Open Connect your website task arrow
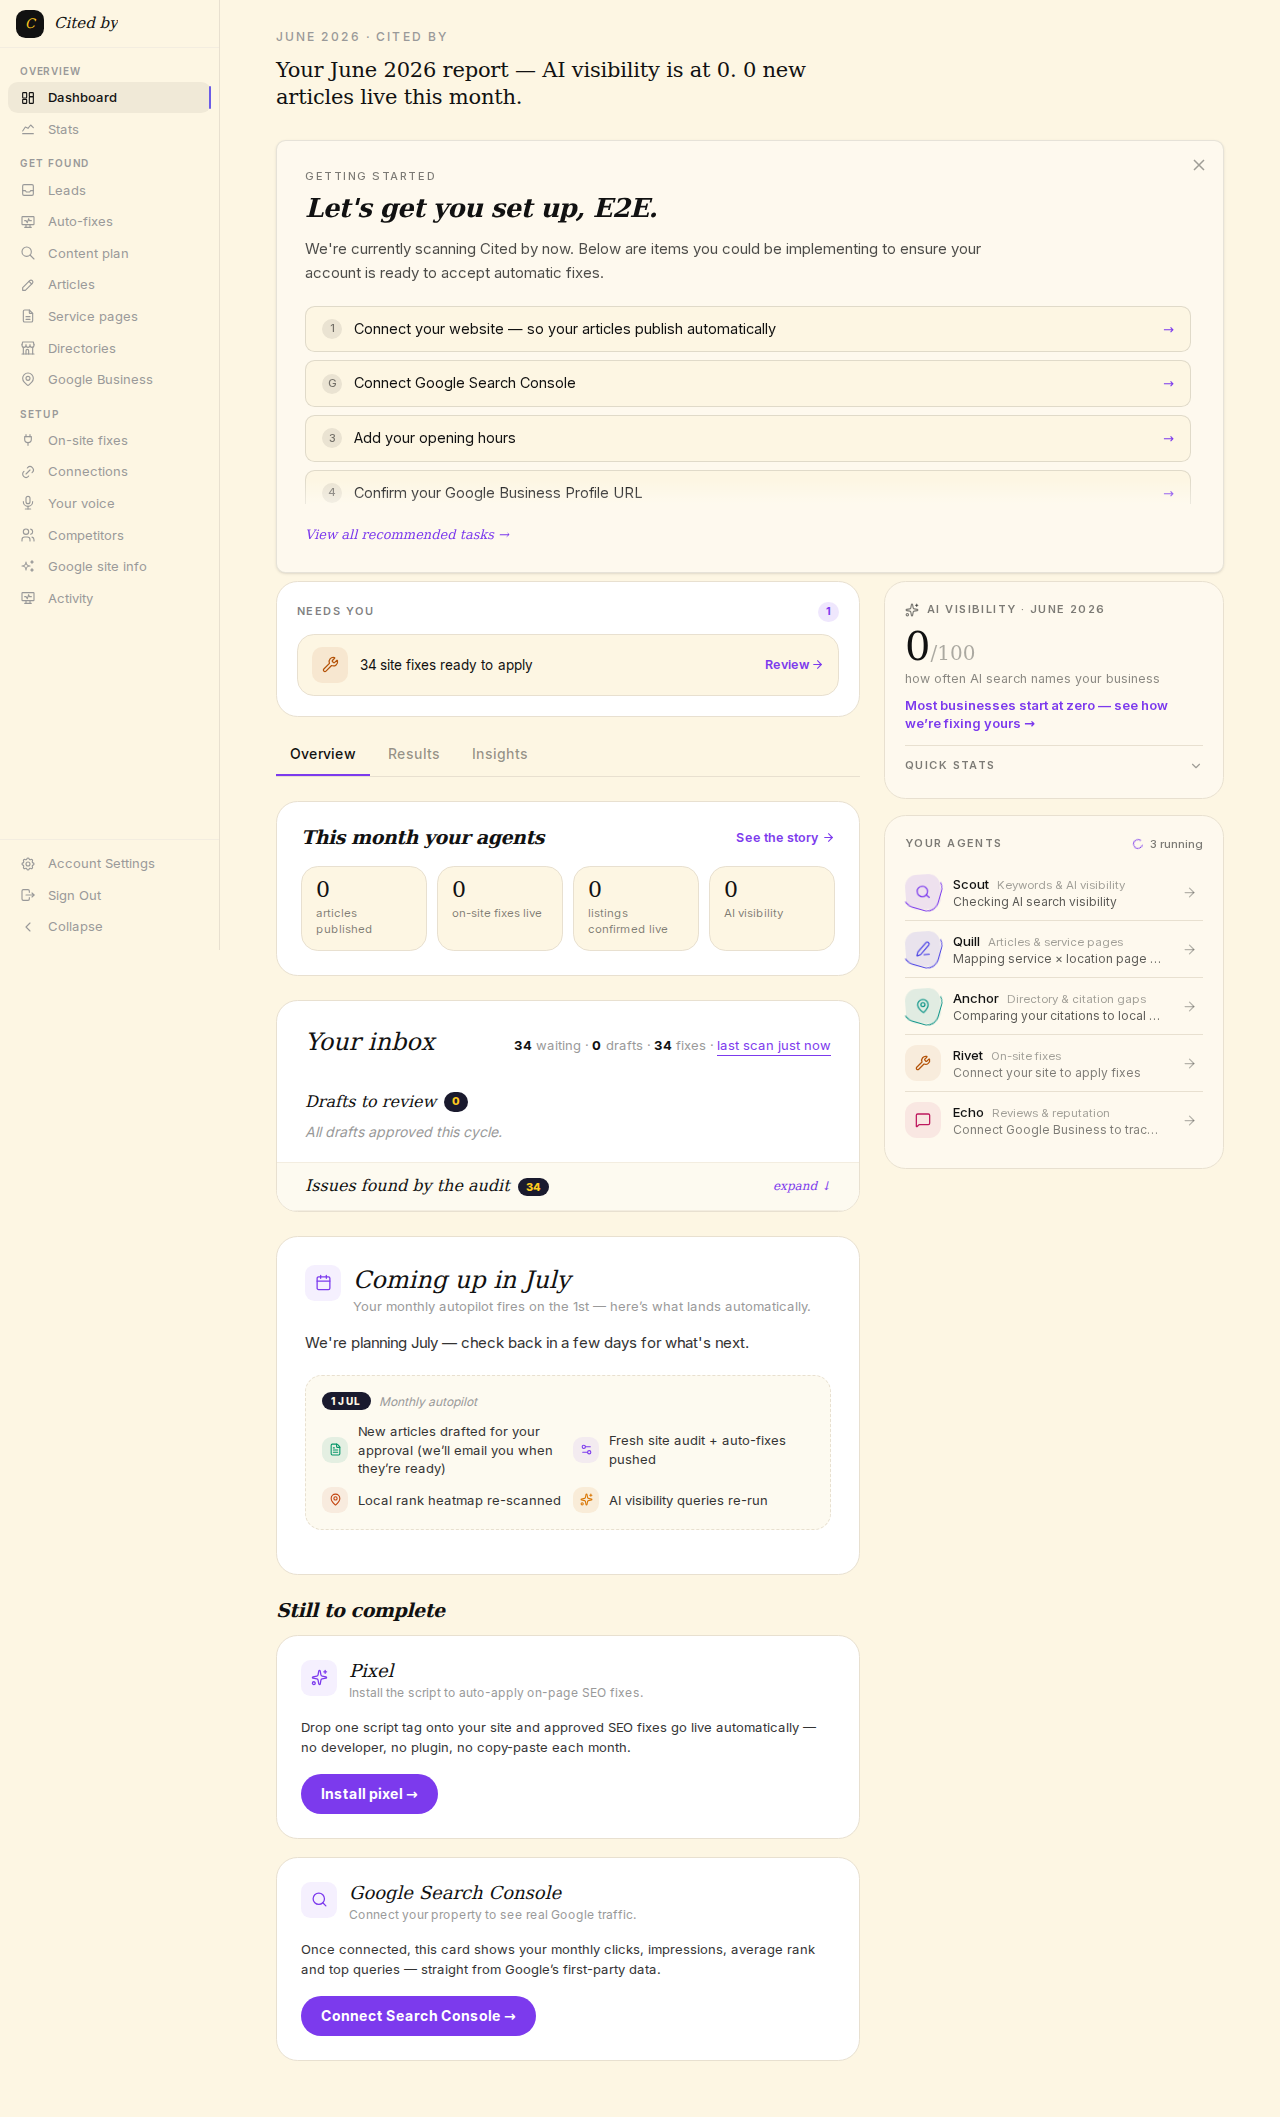Screen dimensions: 1280x2117 pos(1168,330)
